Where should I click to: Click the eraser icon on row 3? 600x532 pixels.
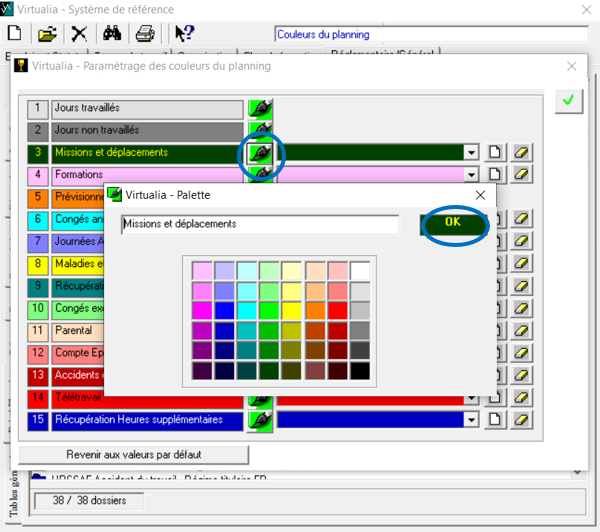(521, 153)
